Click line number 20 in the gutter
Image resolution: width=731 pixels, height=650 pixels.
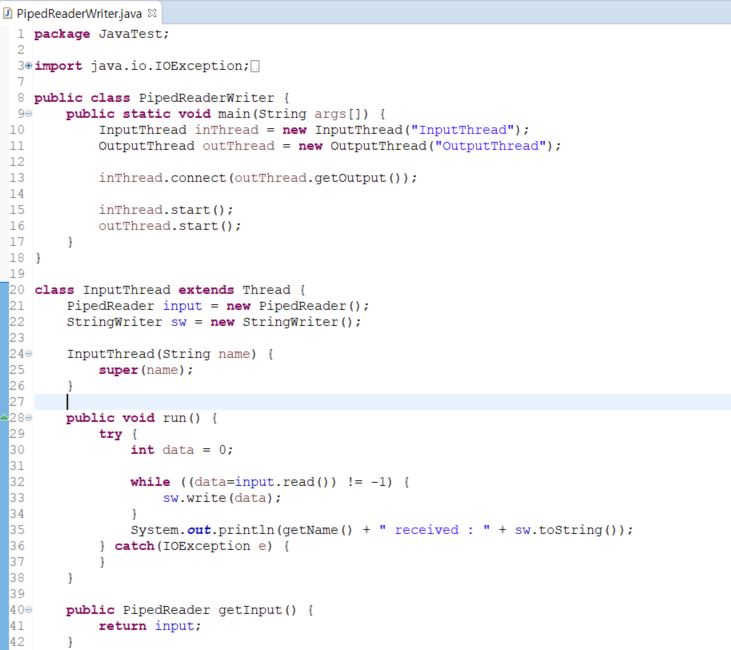[17, 290]
